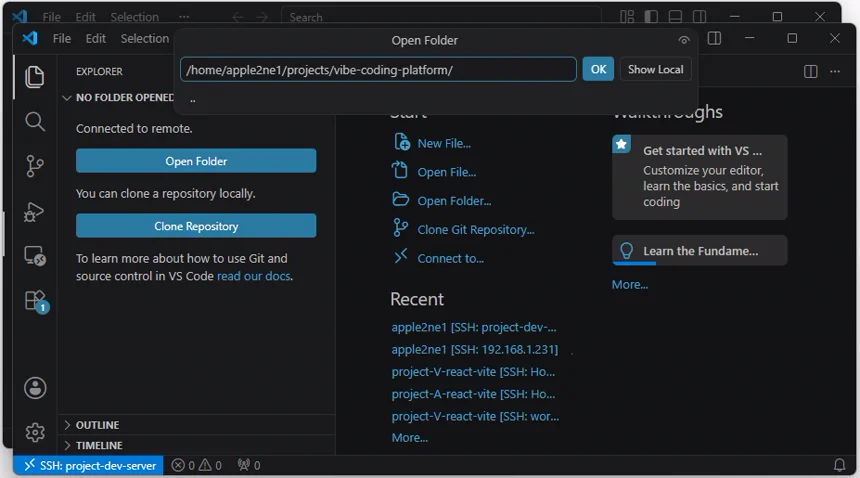The width and height of the screenshot is (860, 478).
Task: Click the SSH: project-dev-server remote indicator
Action: point(88,465)
